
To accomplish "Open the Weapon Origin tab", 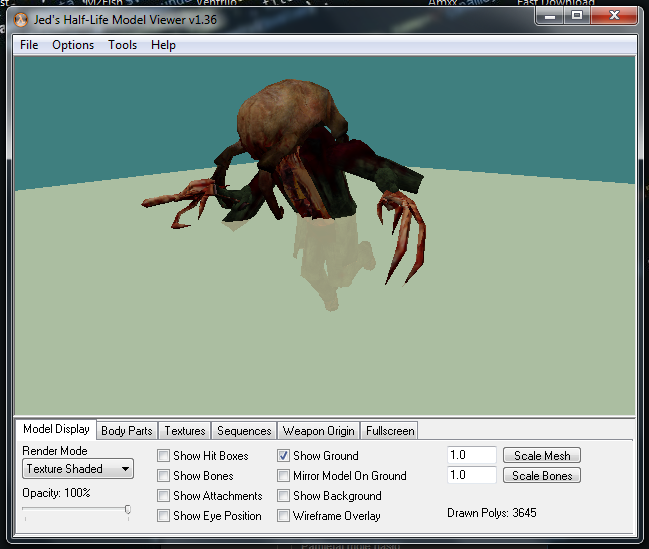I will point(318,431).
